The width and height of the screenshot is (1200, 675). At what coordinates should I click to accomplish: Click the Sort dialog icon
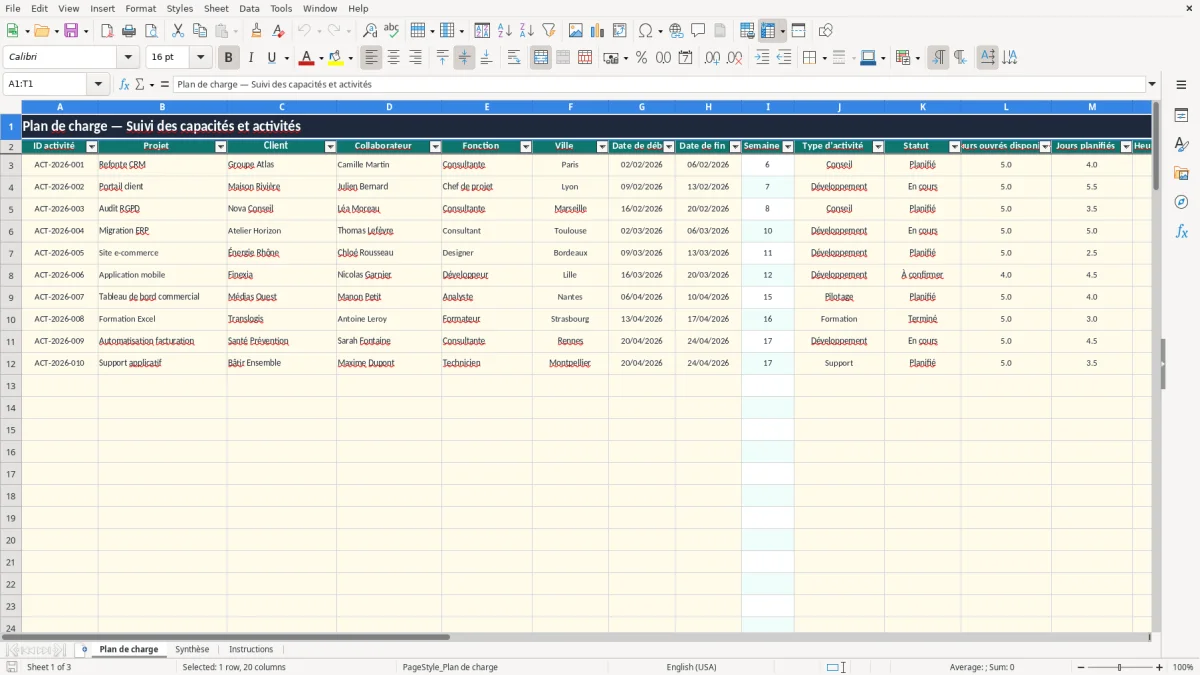pos(482,31)
